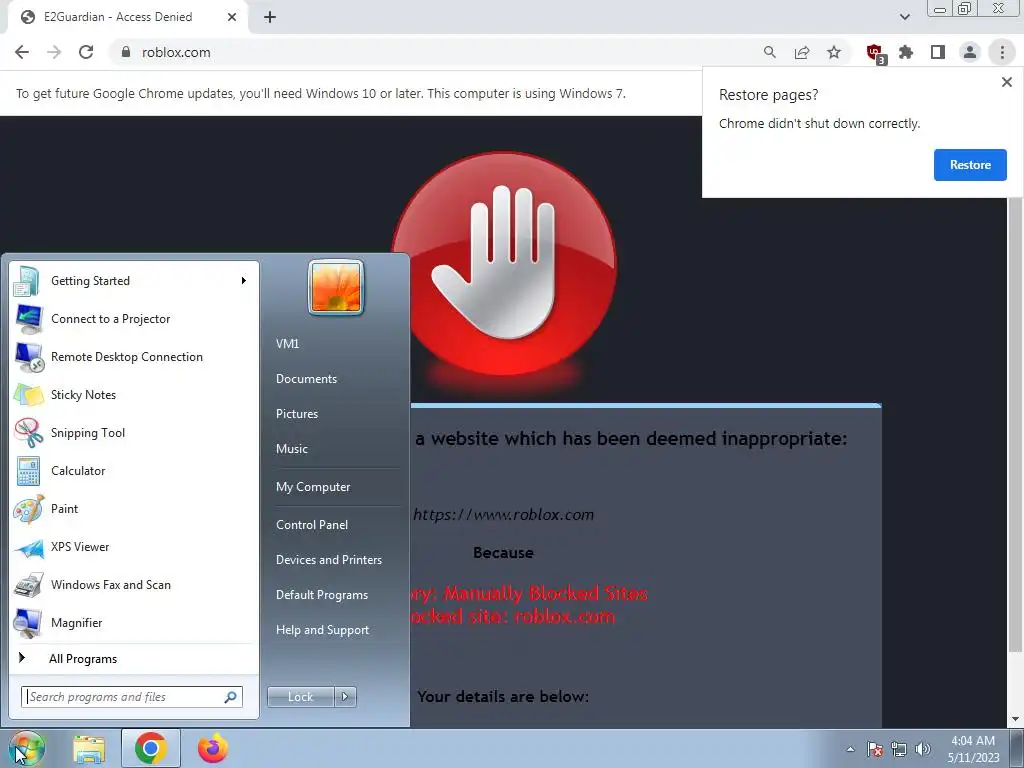The width and height of the screenshot is (1024, 768).
Task: Select the E2Guardian - Access Denied tab
Action: (127, 17)
